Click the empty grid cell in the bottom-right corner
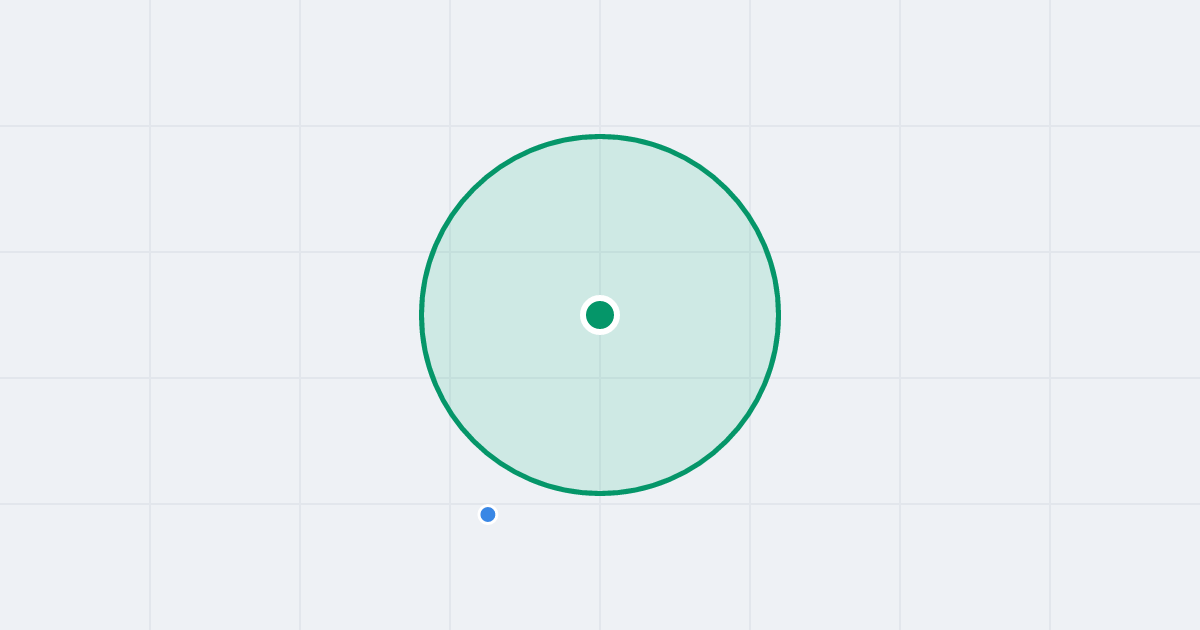This screenshot has width=1200, height=630. 1125,567
